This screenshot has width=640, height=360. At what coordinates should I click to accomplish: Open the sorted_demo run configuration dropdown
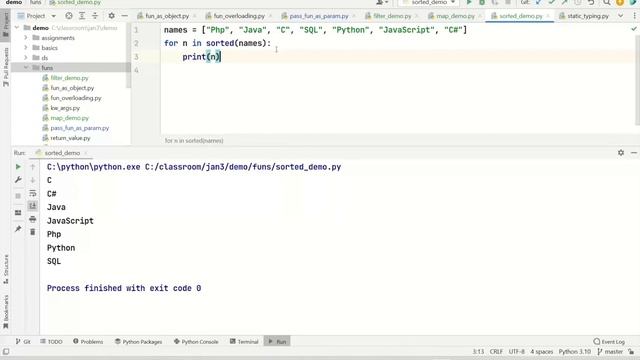pyautogui.click(x=429, y=2)
